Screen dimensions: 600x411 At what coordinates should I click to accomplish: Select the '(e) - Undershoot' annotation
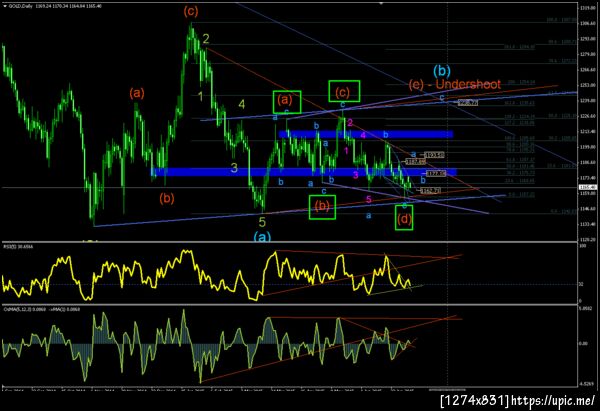click(455, 84)
